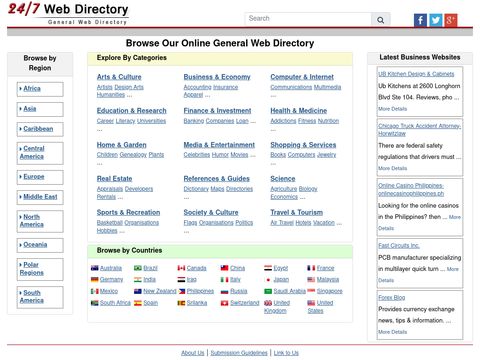Browse the Oceania region
The width and height of the screenshot is (480, 360).
coord(35,245)
